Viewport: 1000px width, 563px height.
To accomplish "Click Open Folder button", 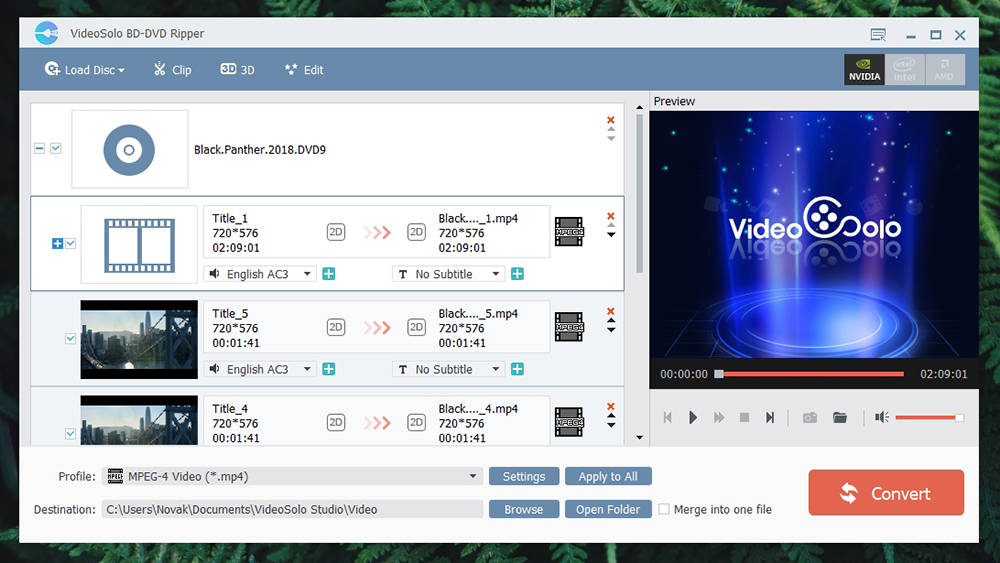I will click(608, 509).
